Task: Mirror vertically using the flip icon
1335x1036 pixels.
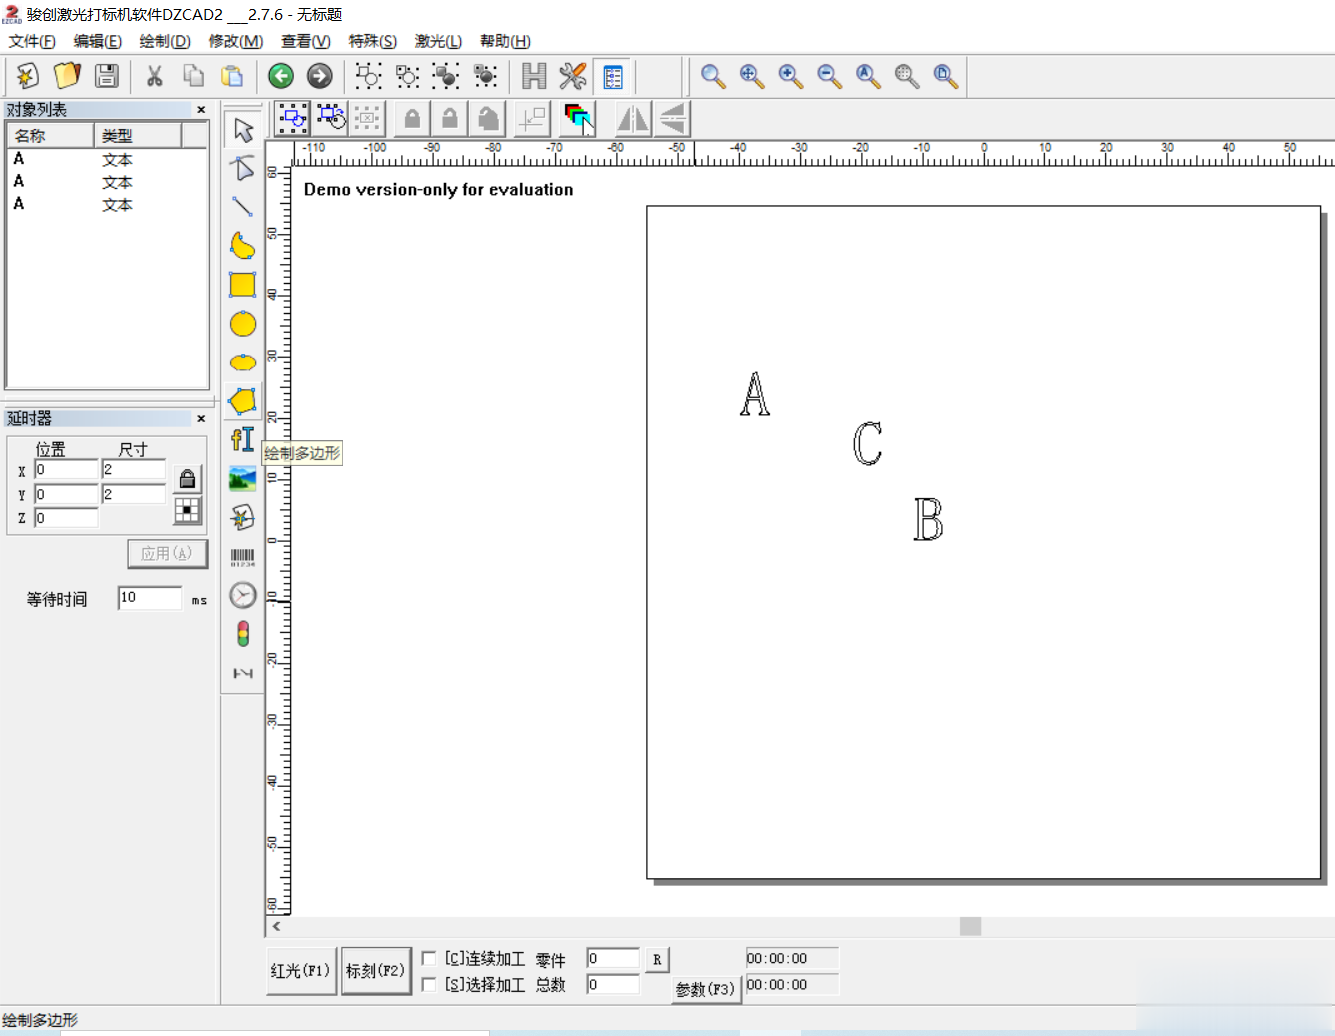Action: point(672,119)
